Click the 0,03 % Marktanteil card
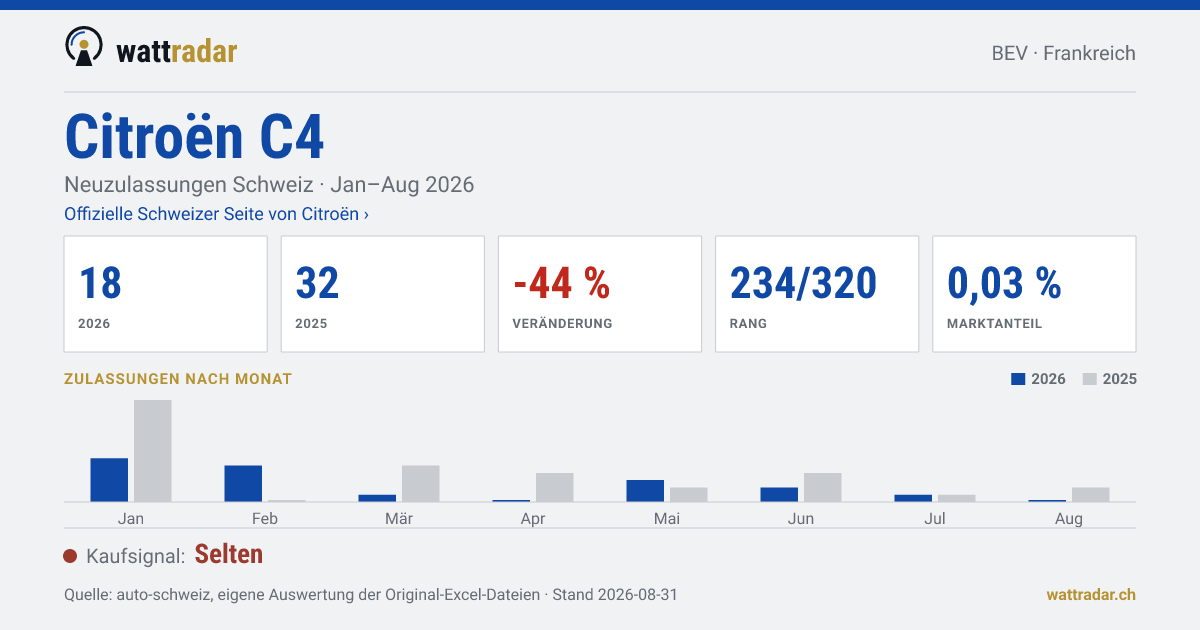 pos(1034,294)
